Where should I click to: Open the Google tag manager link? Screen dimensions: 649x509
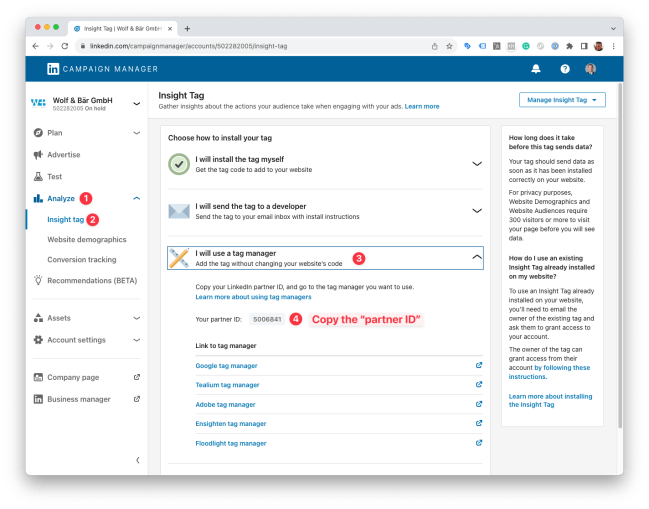[226, 366]
